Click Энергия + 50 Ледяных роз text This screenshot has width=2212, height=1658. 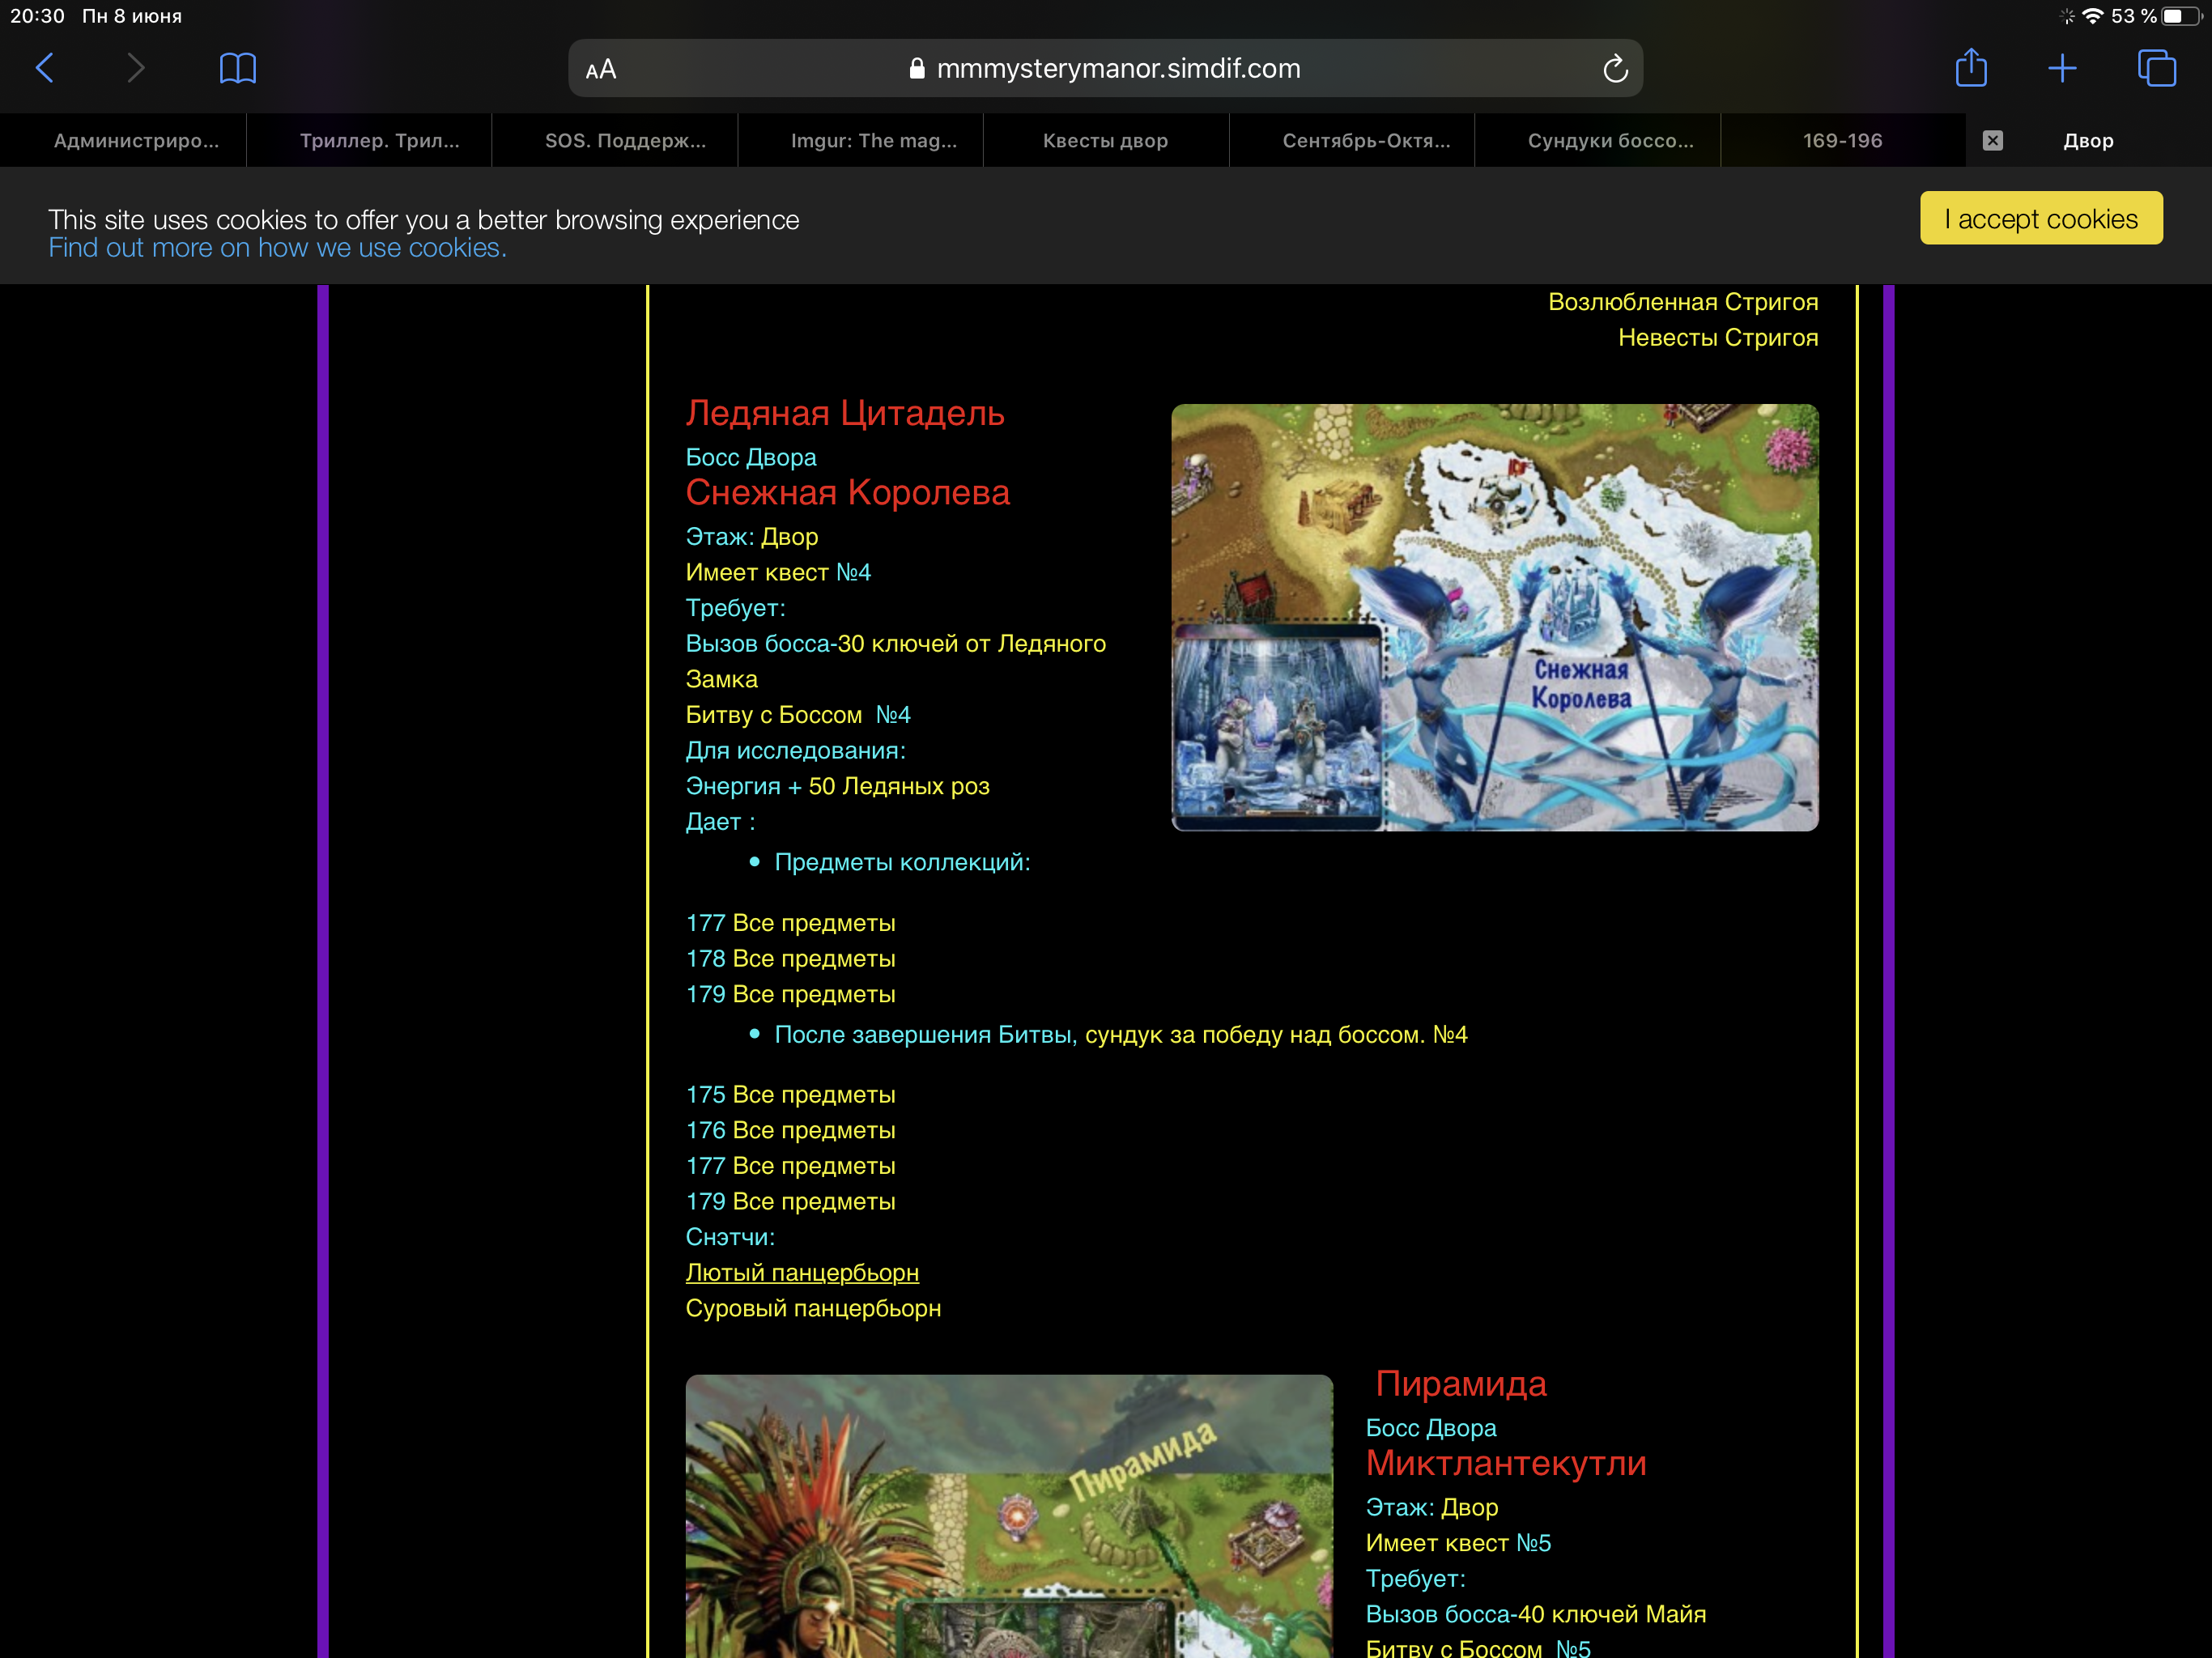[837, 786]
